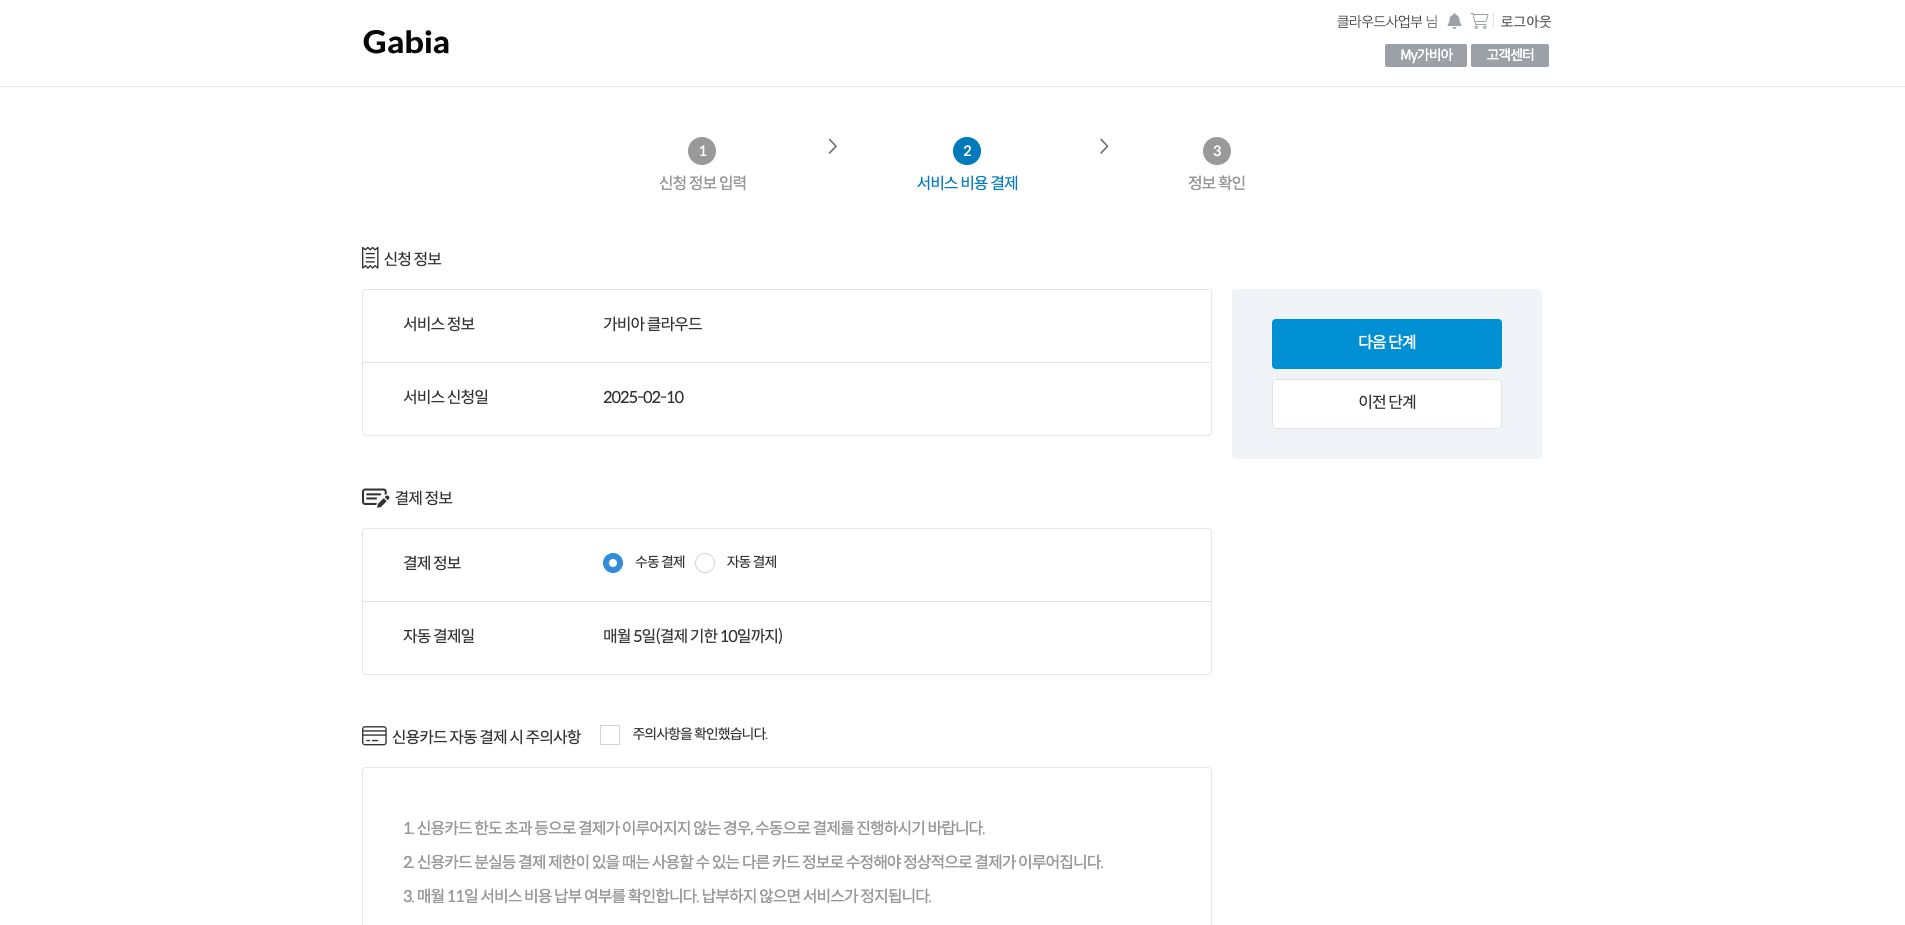Click the 서비스 정보 label
Image resolution: width=1905 pixels, height=925 pixels.
coord(439,324)
